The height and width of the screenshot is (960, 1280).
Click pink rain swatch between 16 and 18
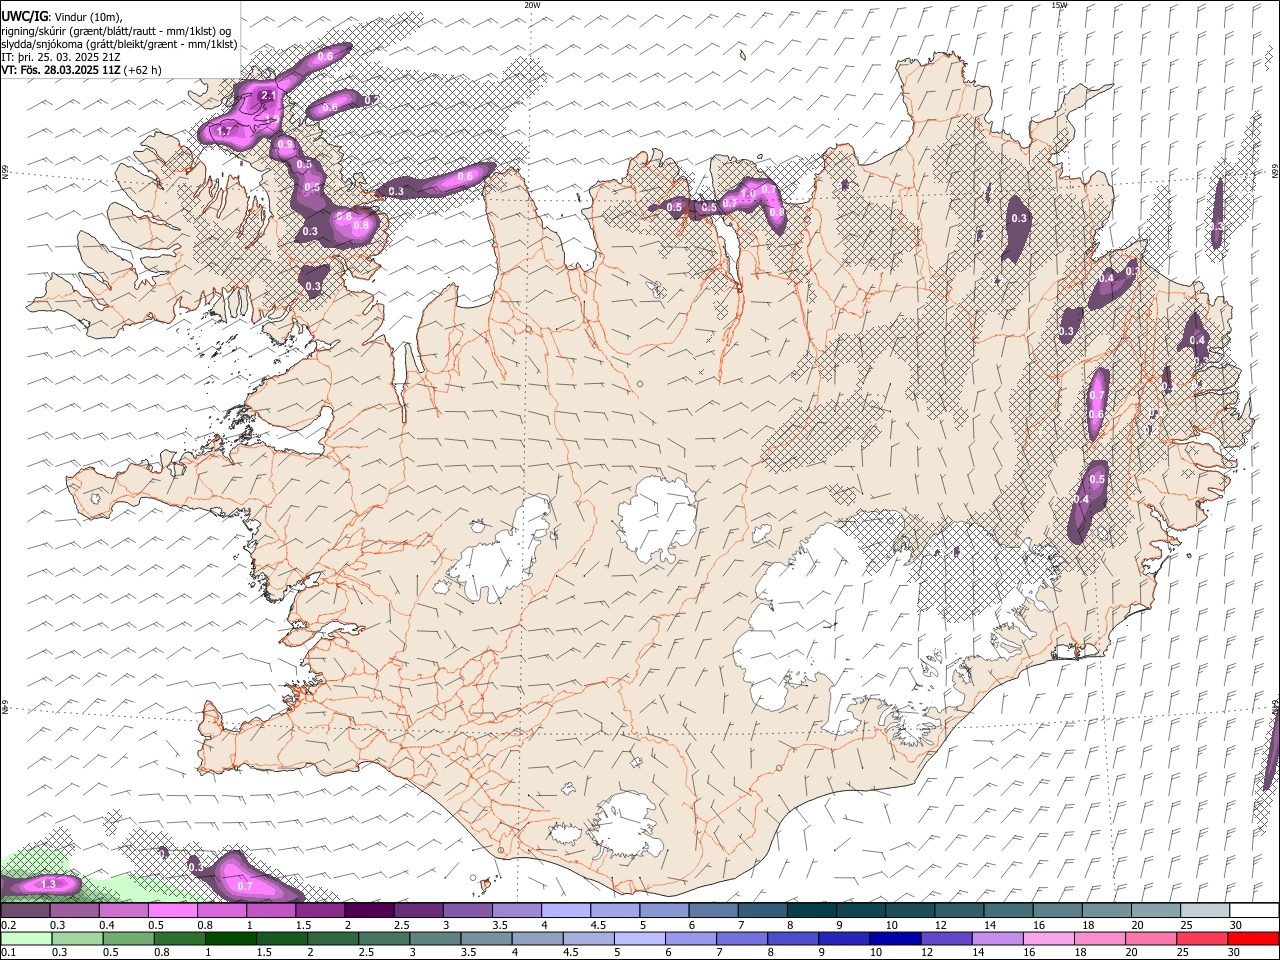coord(1049,939)
